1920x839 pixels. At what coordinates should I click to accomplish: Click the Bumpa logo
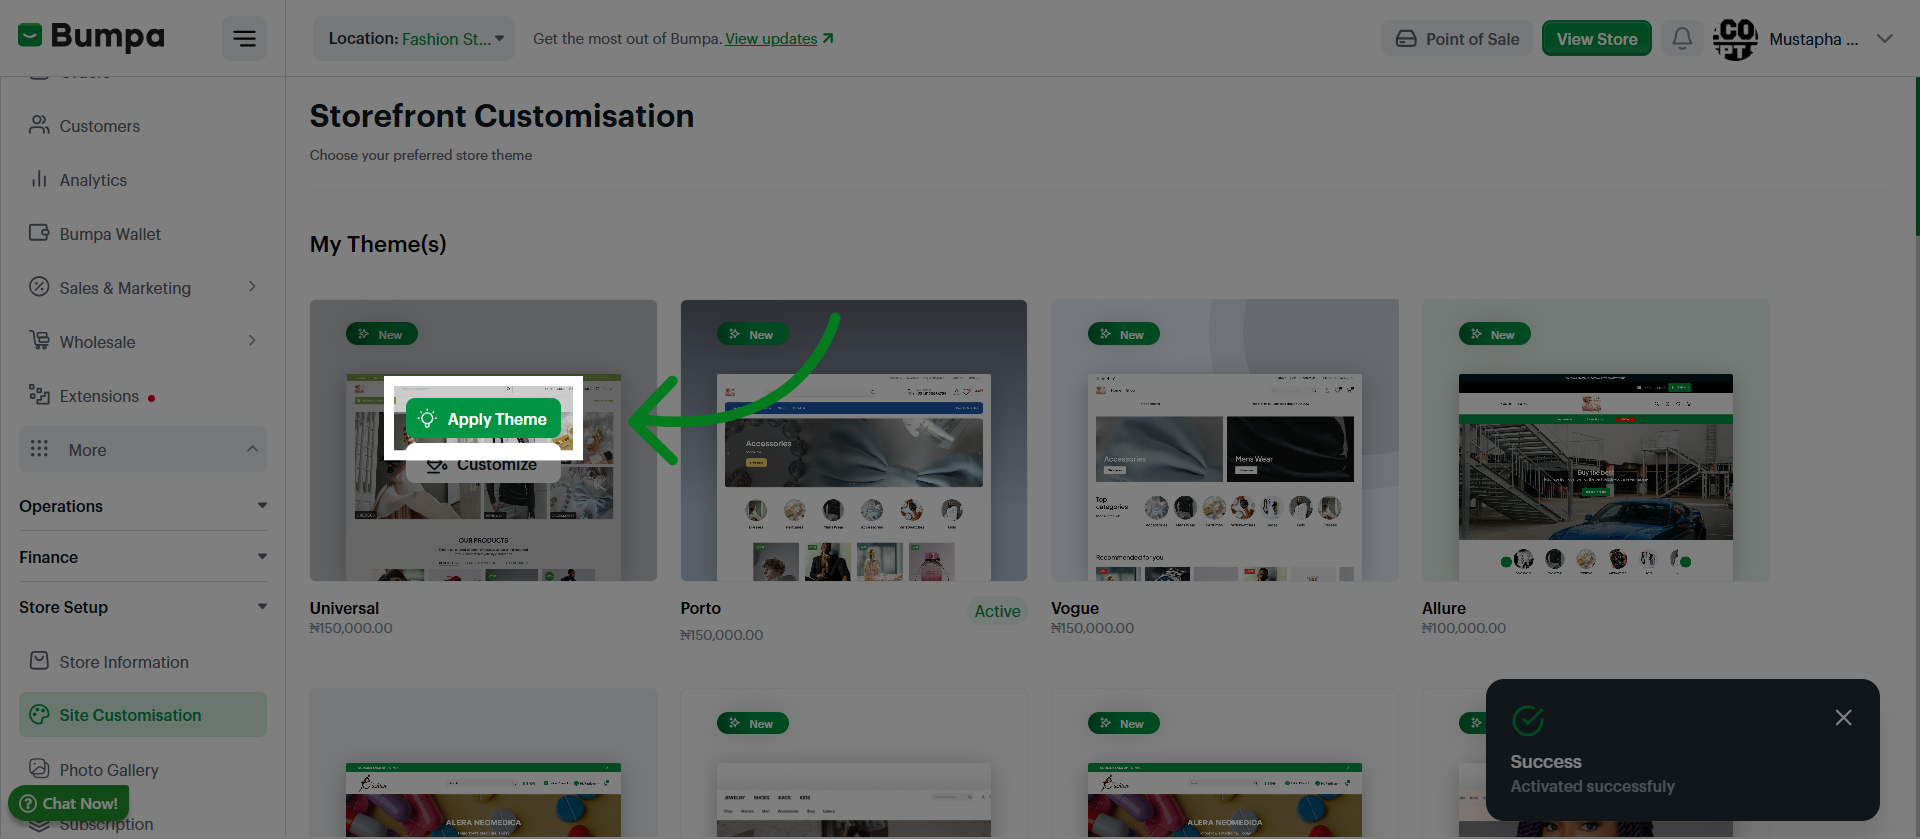point(91,37)
